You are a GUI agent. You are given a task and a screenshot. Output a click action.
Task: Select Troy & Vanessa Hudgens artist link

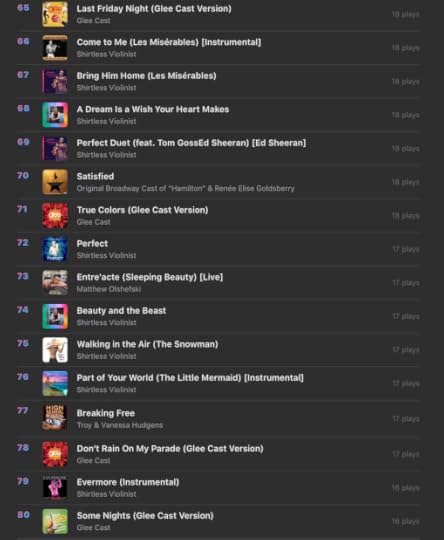[120, 425]
